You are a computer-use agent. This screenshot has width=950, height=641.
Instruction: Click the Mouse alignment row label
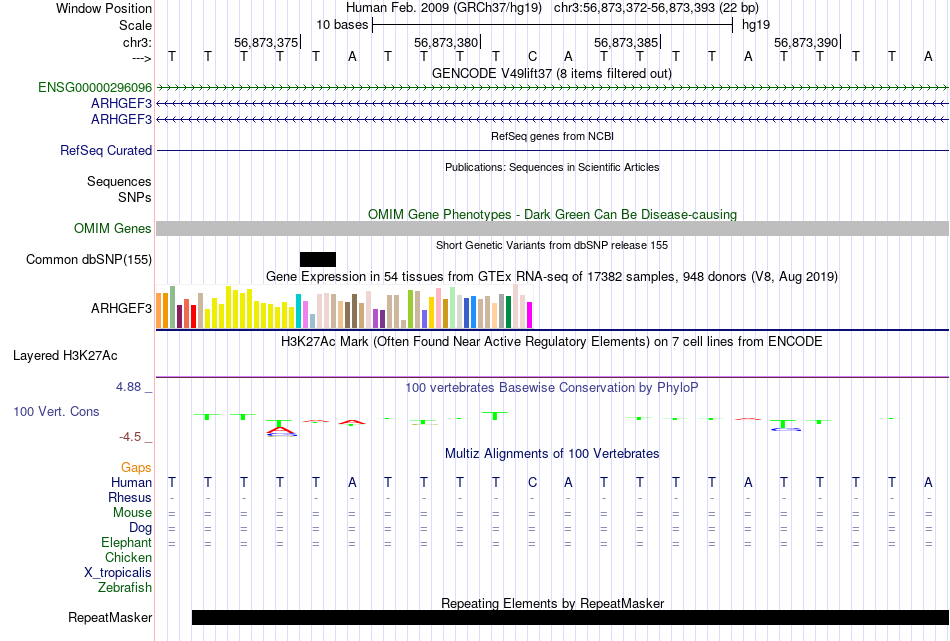[132, 513]
